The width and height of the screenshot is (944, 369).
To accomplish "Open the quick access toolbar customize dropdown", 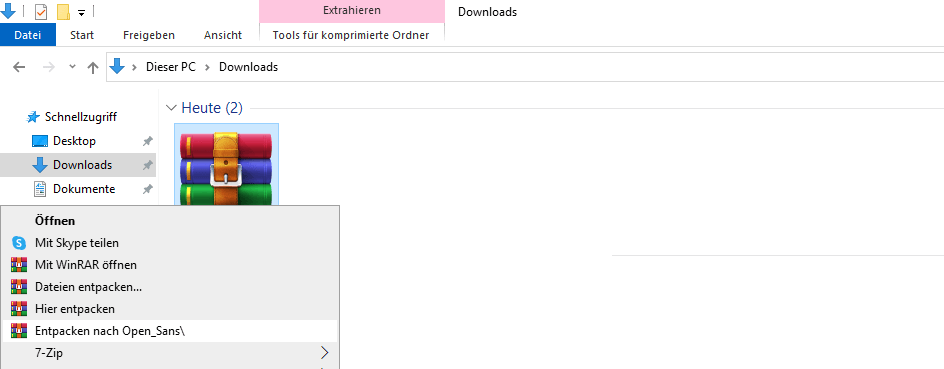I will 81,12.
